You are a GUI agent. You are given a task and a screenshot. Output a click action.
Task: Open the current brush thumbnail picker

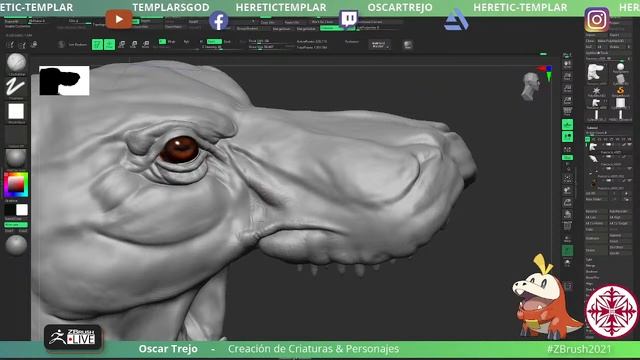tap(16, 62)
